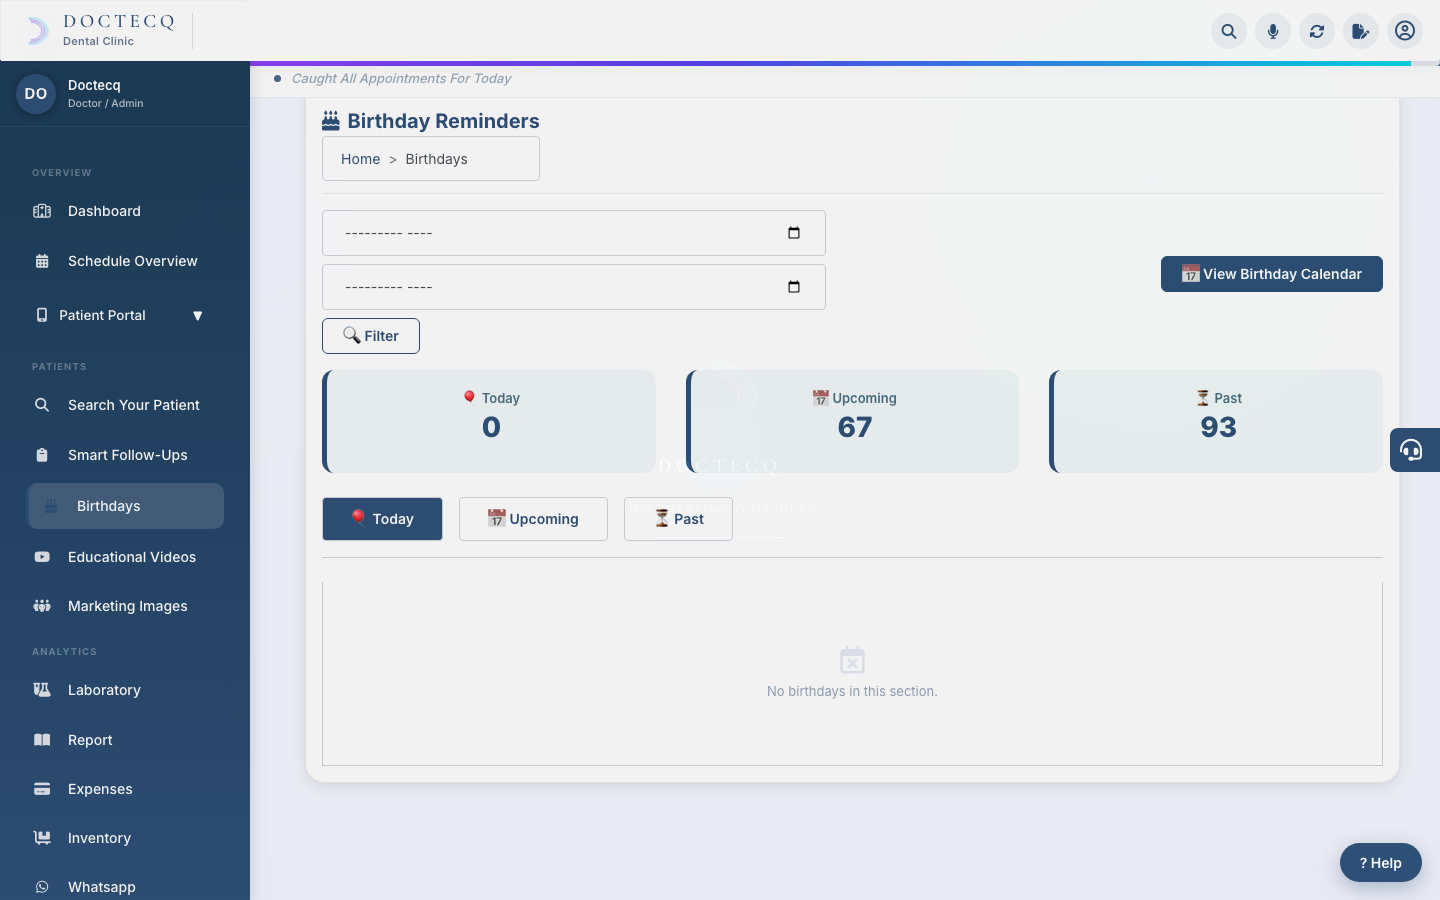Open the user profile icon

click(x=1405, y=31)
